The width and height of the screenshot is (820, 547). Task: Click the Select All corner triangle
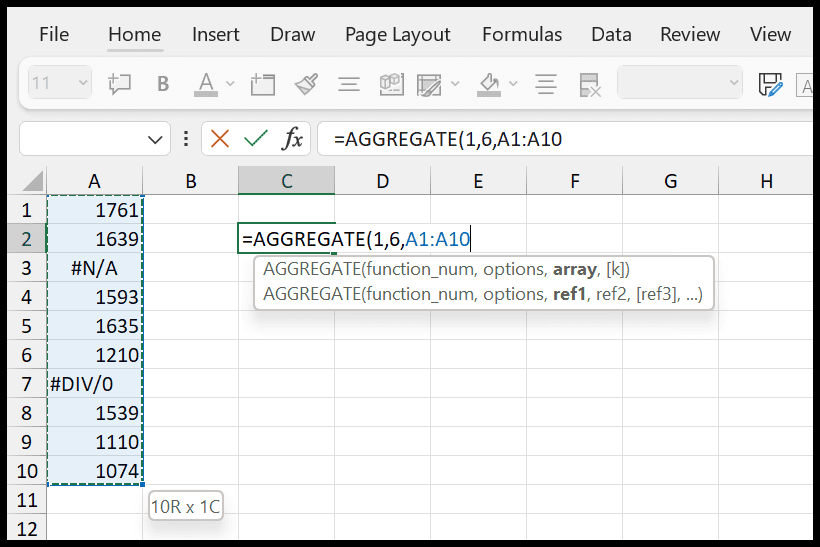click(x=32, y=181)
